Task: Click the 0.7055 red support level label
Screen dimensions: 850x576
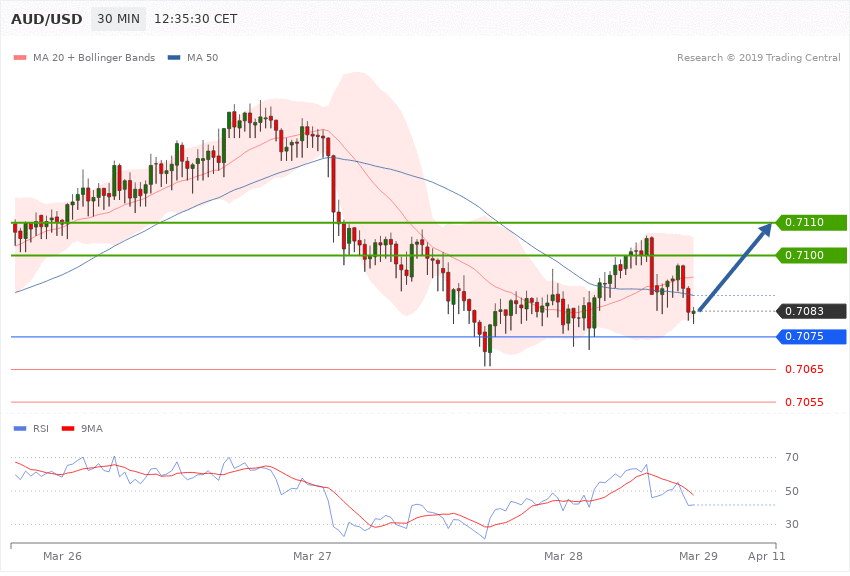Action: click(x=804, y=403)
